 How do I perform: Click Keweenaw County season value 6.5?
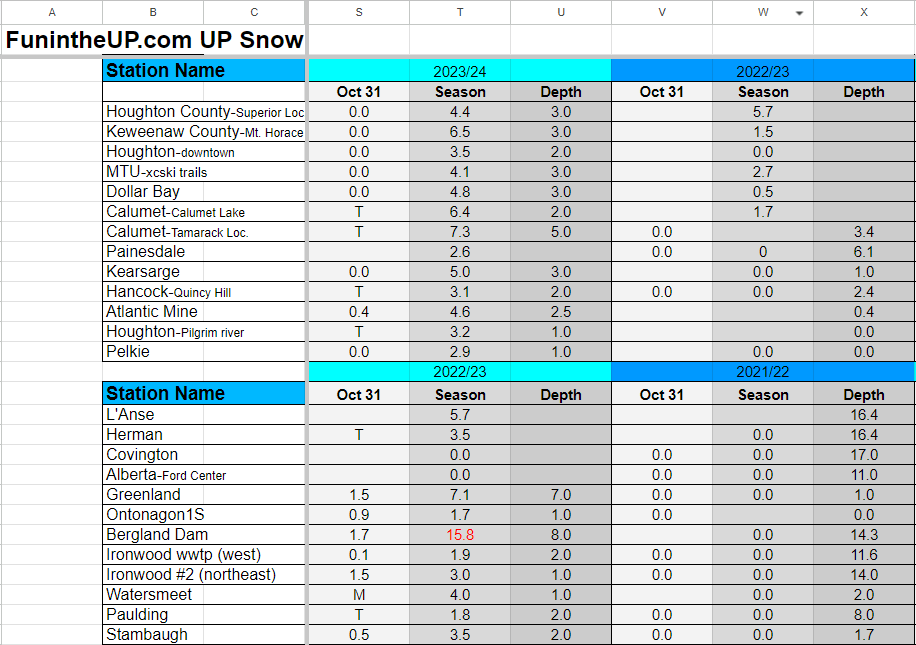pyautogui.click(x=460, y=131)
